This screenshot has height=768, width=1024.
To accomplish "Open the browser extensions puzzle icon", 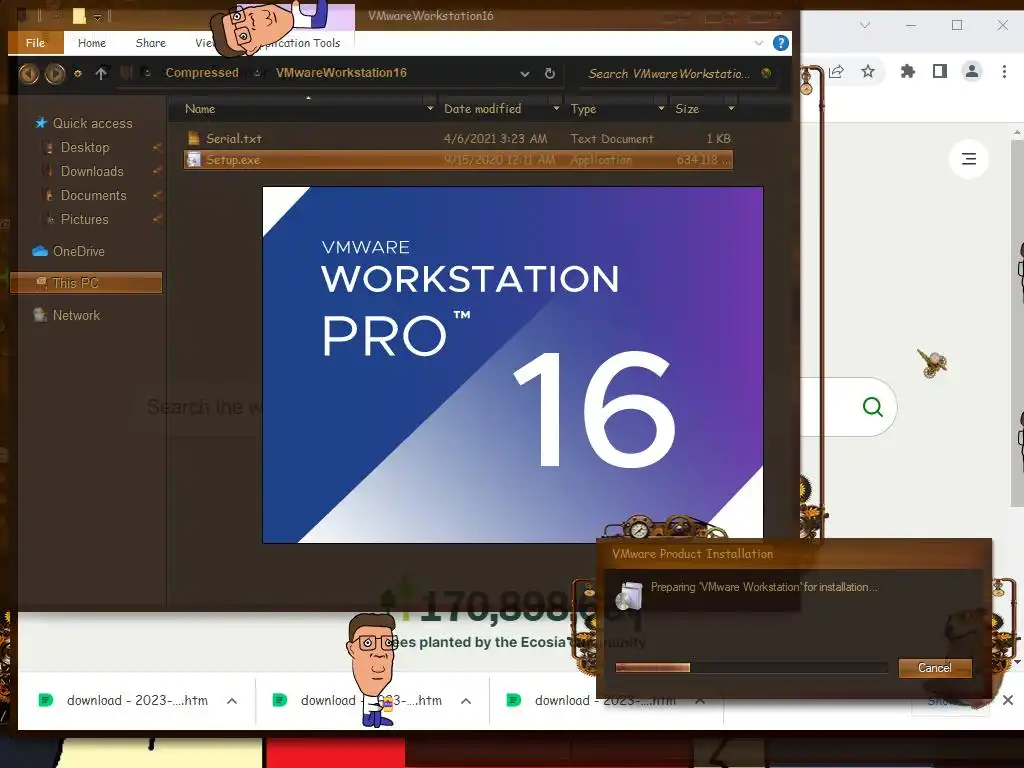I will pyautogui.click(x=907, y=71).
